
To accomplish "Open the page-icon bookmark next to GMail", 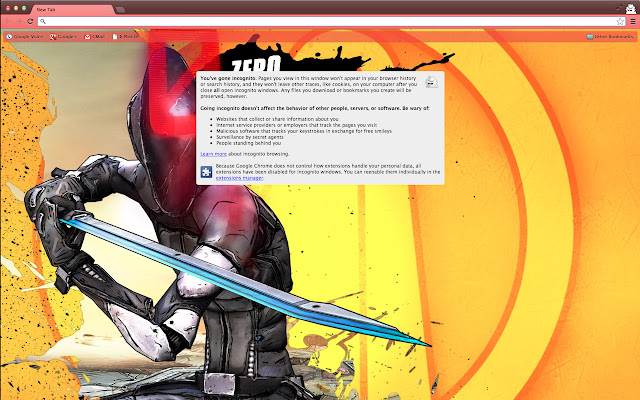I will [125, 37].
